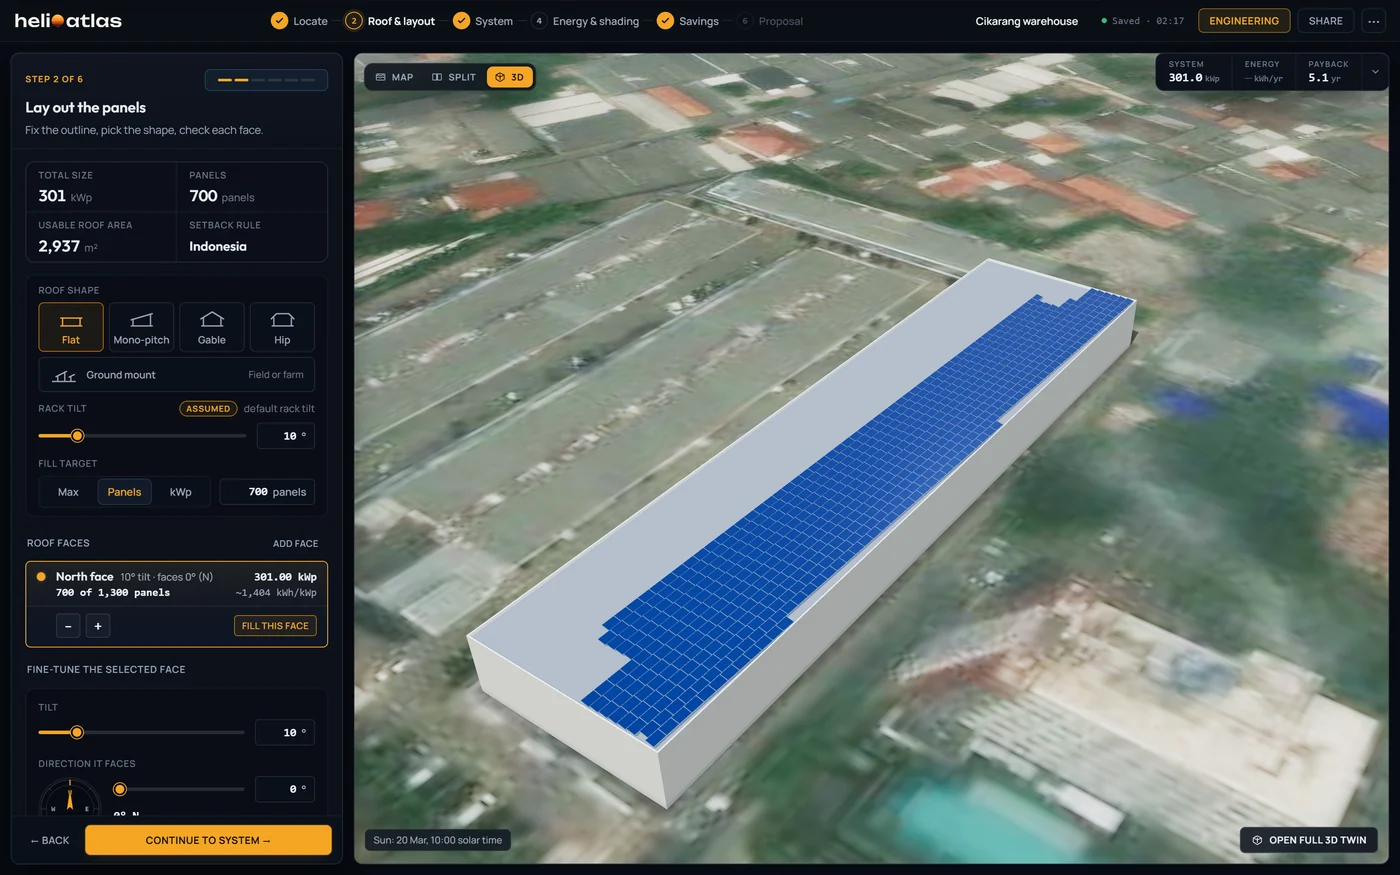The width and height of the screenshot is (1400, 875).
Task: Select the North face card
Action: click(x=177, y=604)
